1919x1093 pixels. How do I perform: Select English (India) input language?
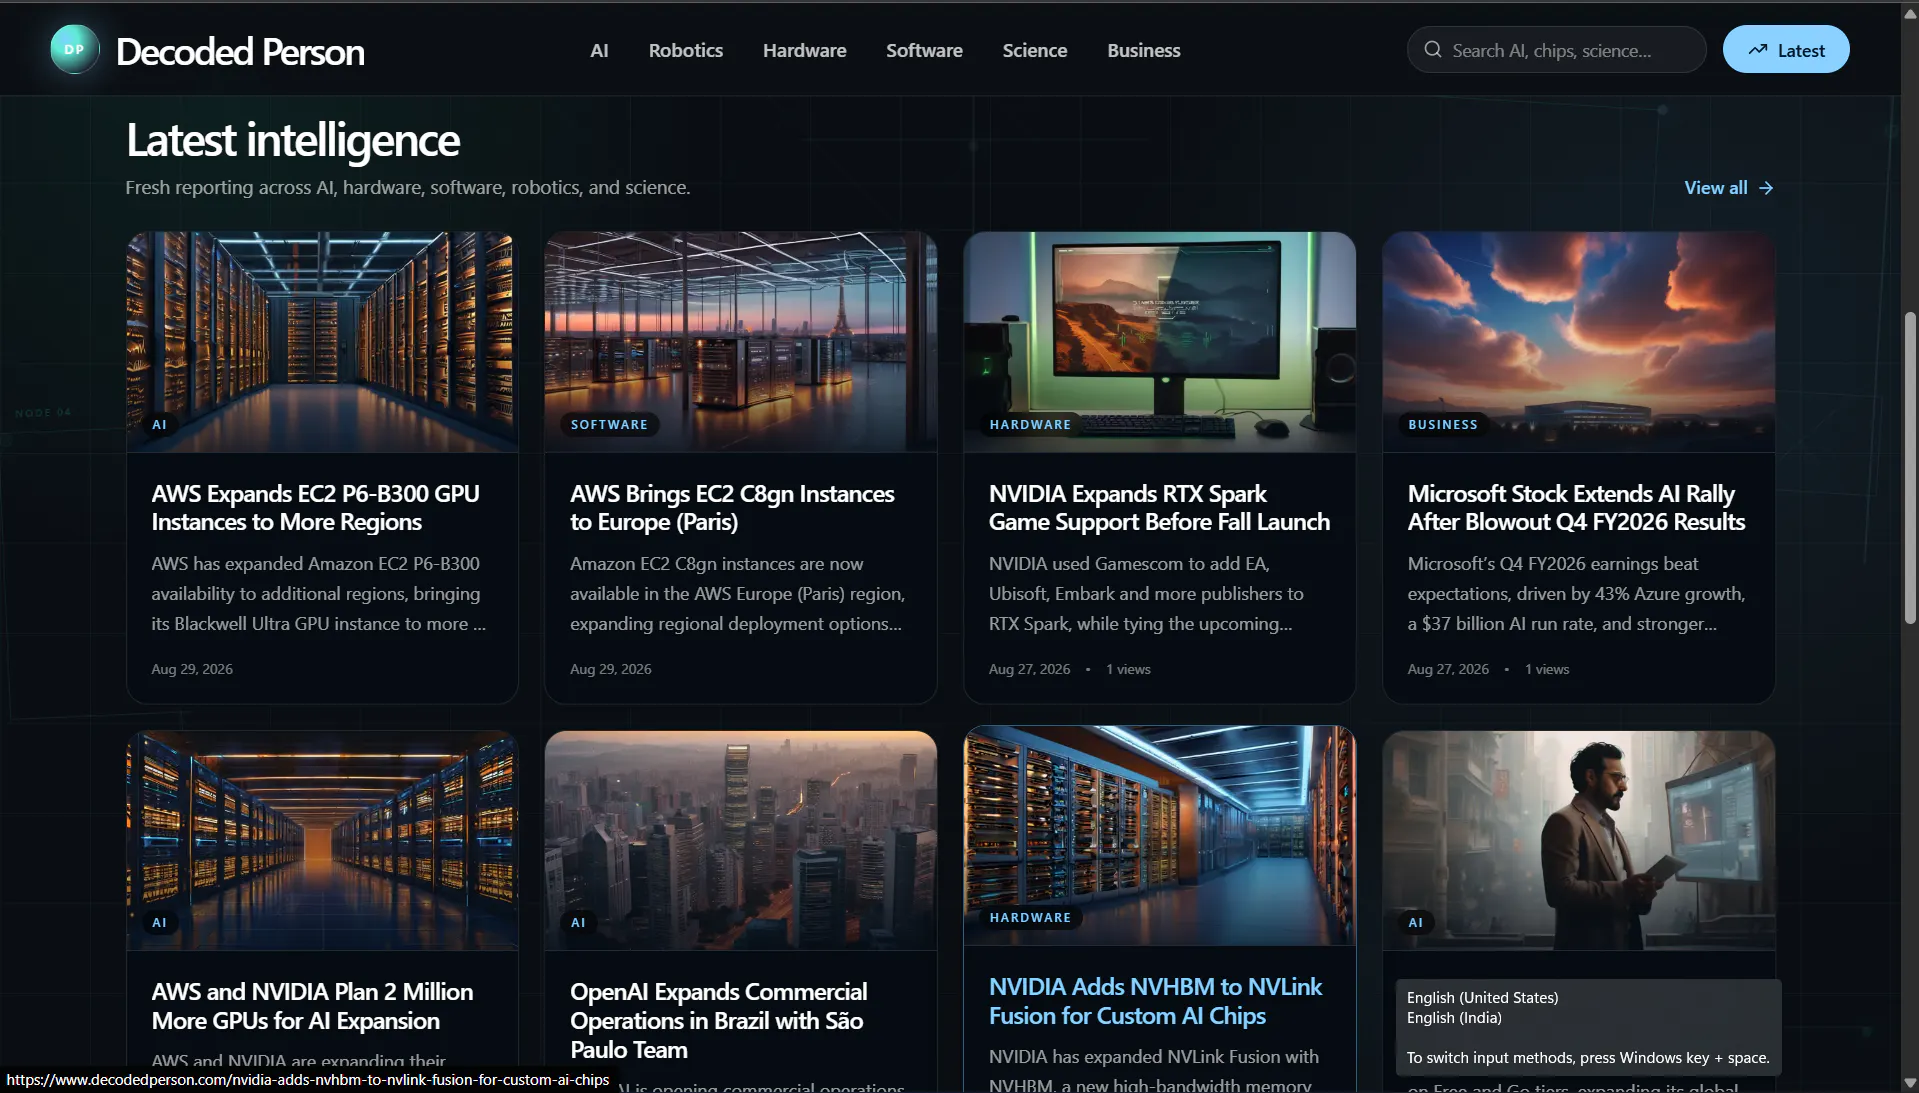[x=1454, y=1018]
